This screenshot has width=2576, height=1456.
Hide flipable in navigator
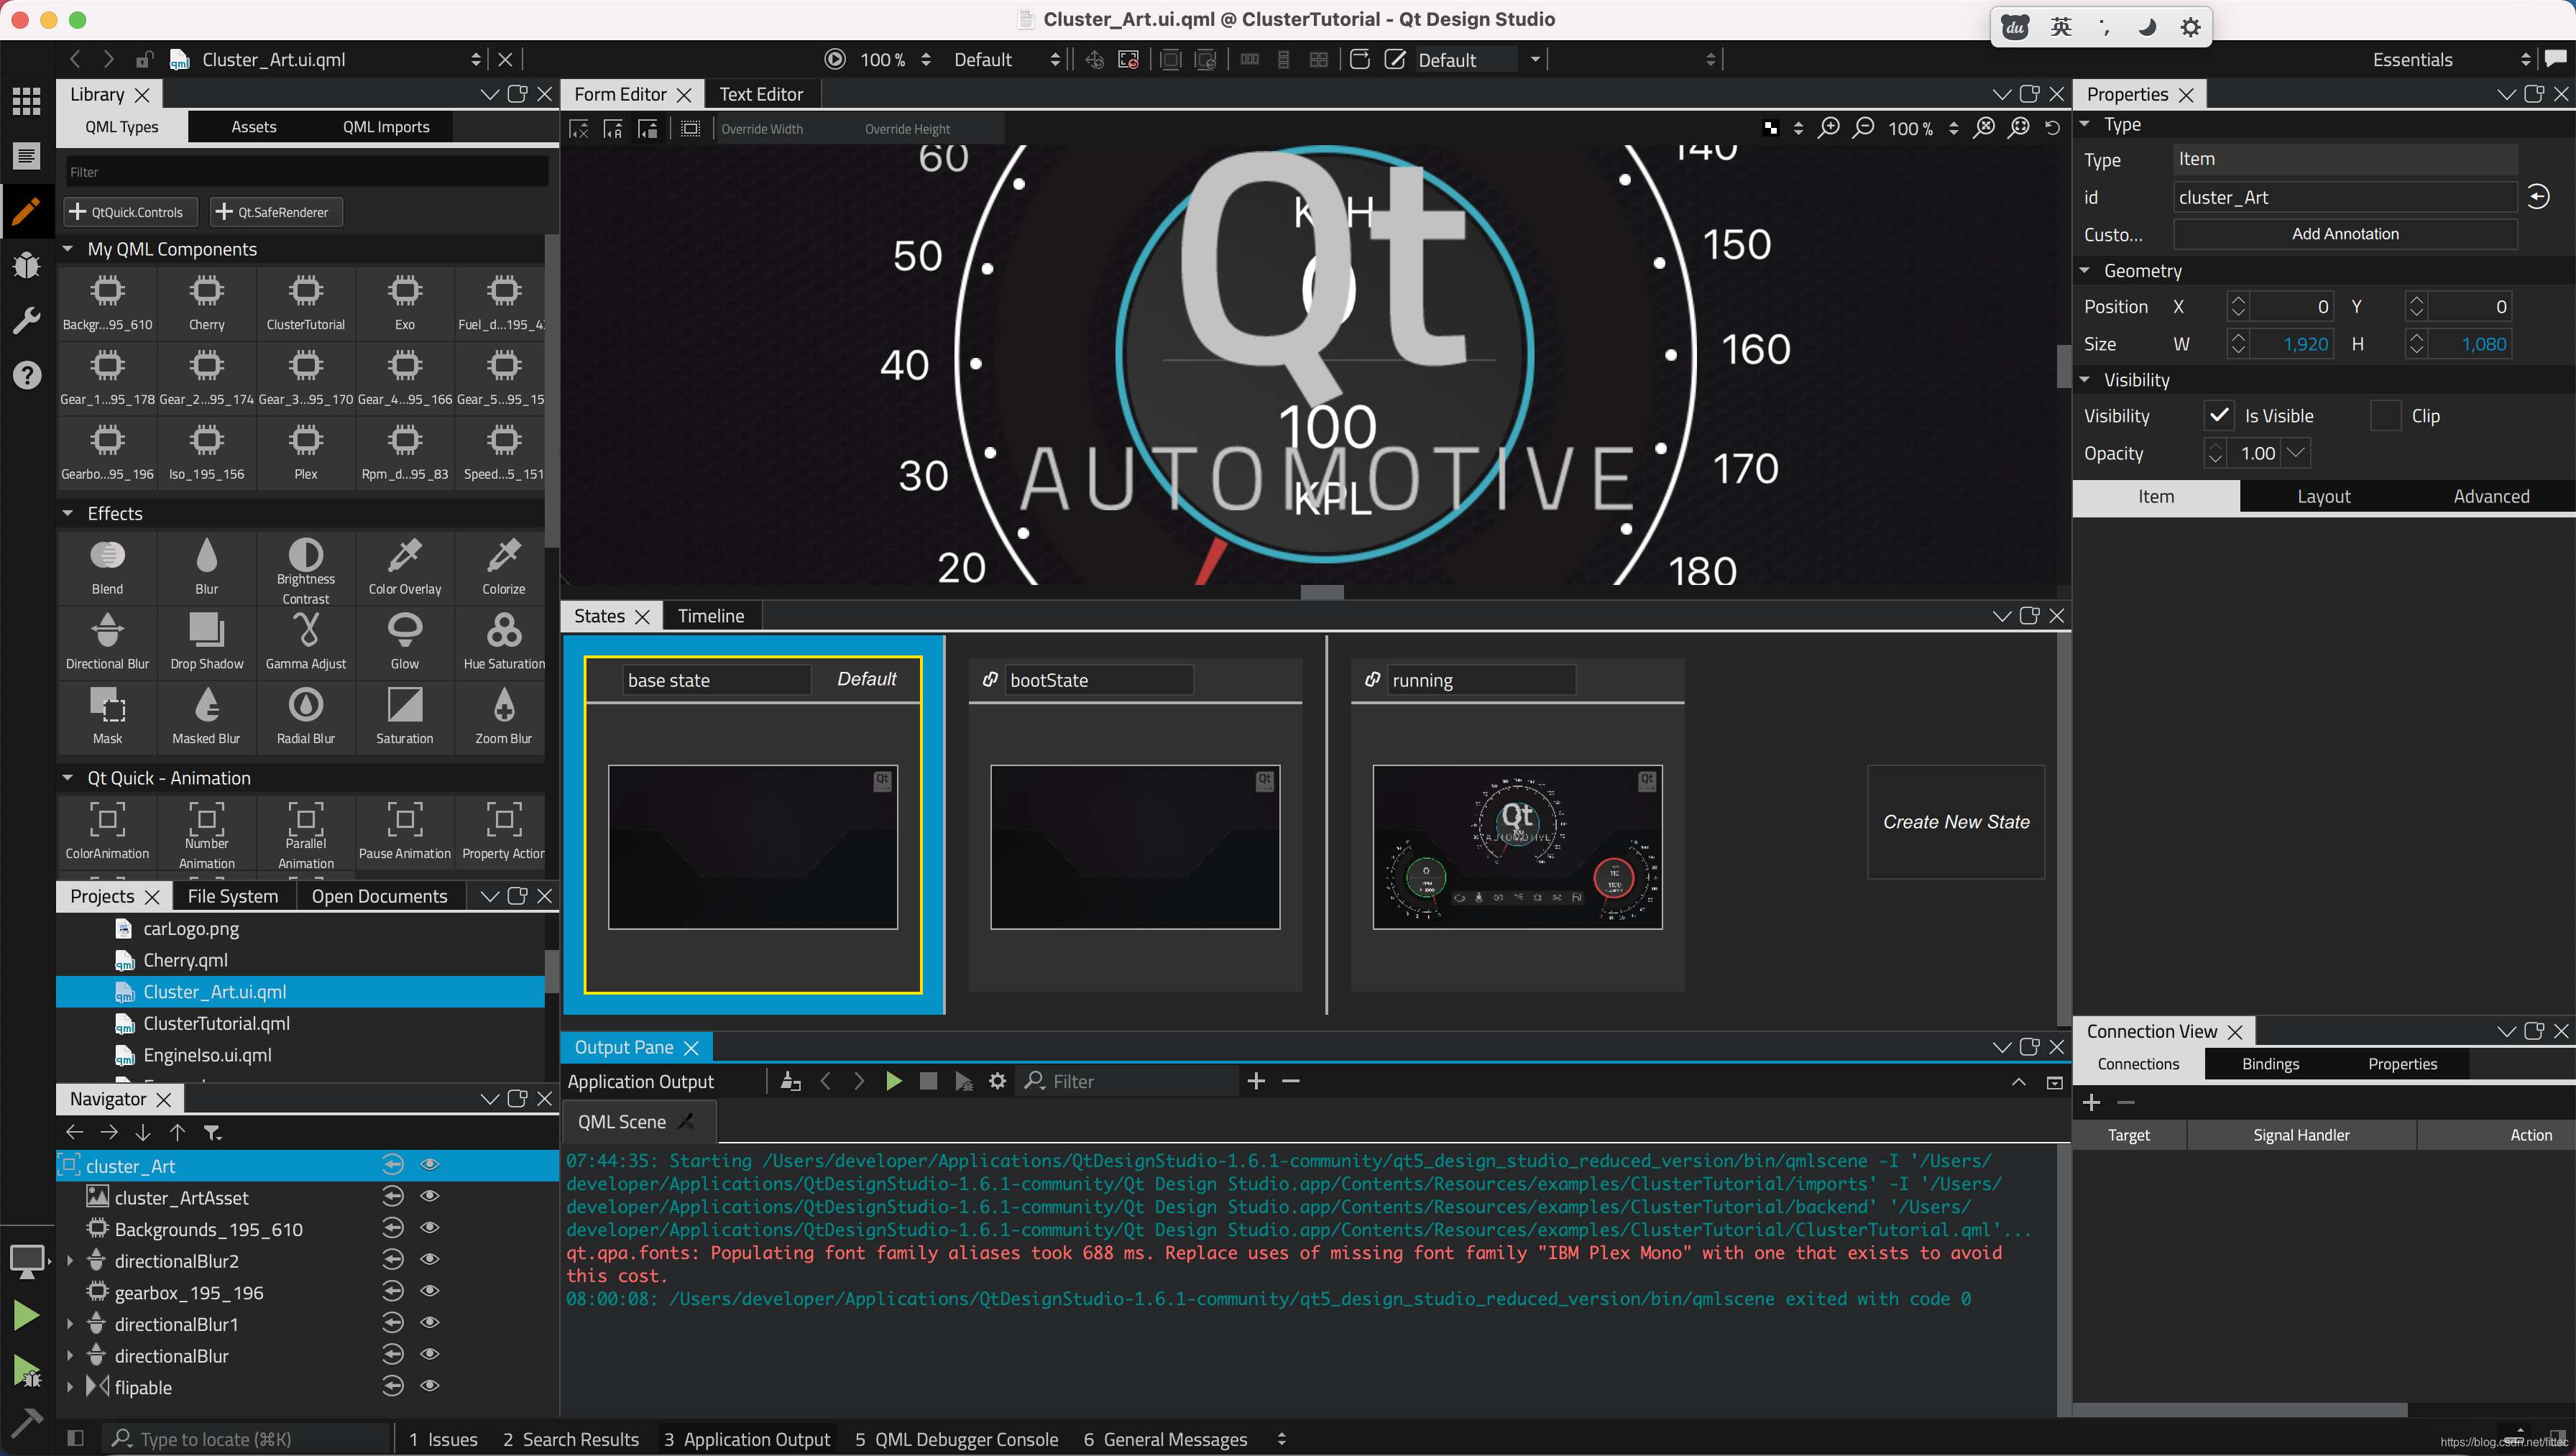(430, 1386)
